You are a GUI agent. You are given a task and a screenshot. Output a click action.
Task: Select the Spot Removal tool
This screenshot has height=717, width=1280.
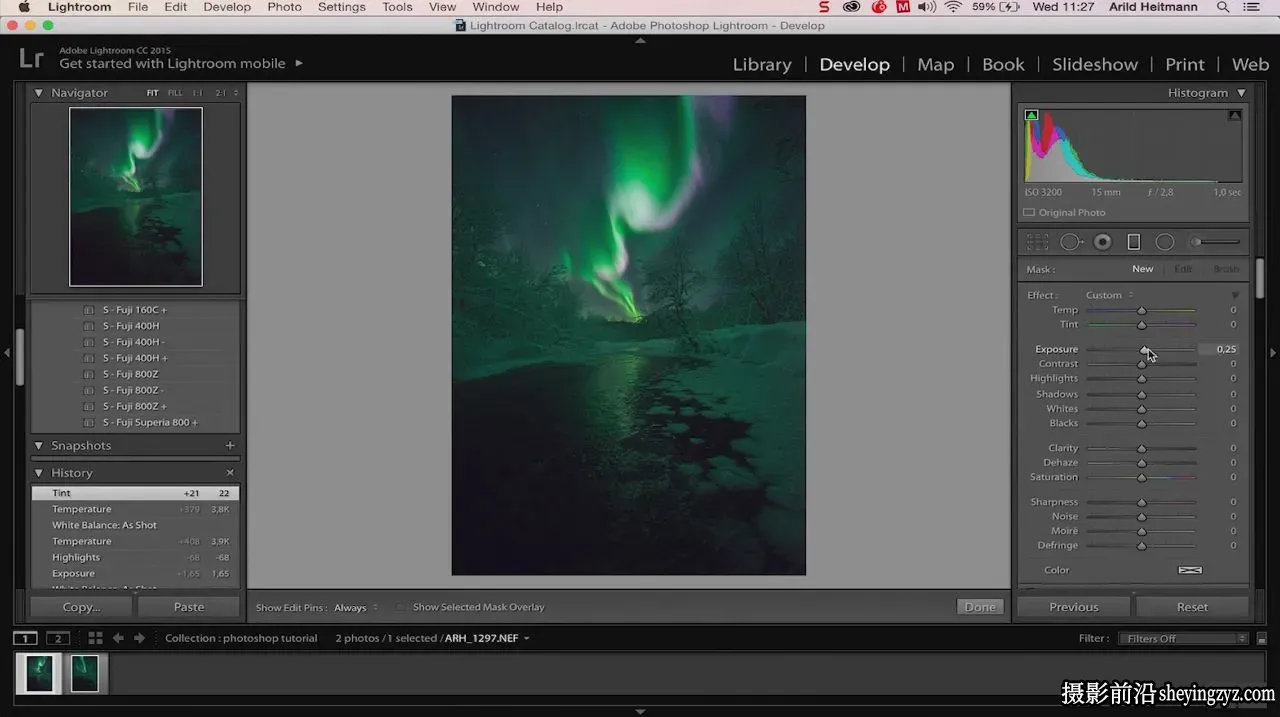point(1071,242)
